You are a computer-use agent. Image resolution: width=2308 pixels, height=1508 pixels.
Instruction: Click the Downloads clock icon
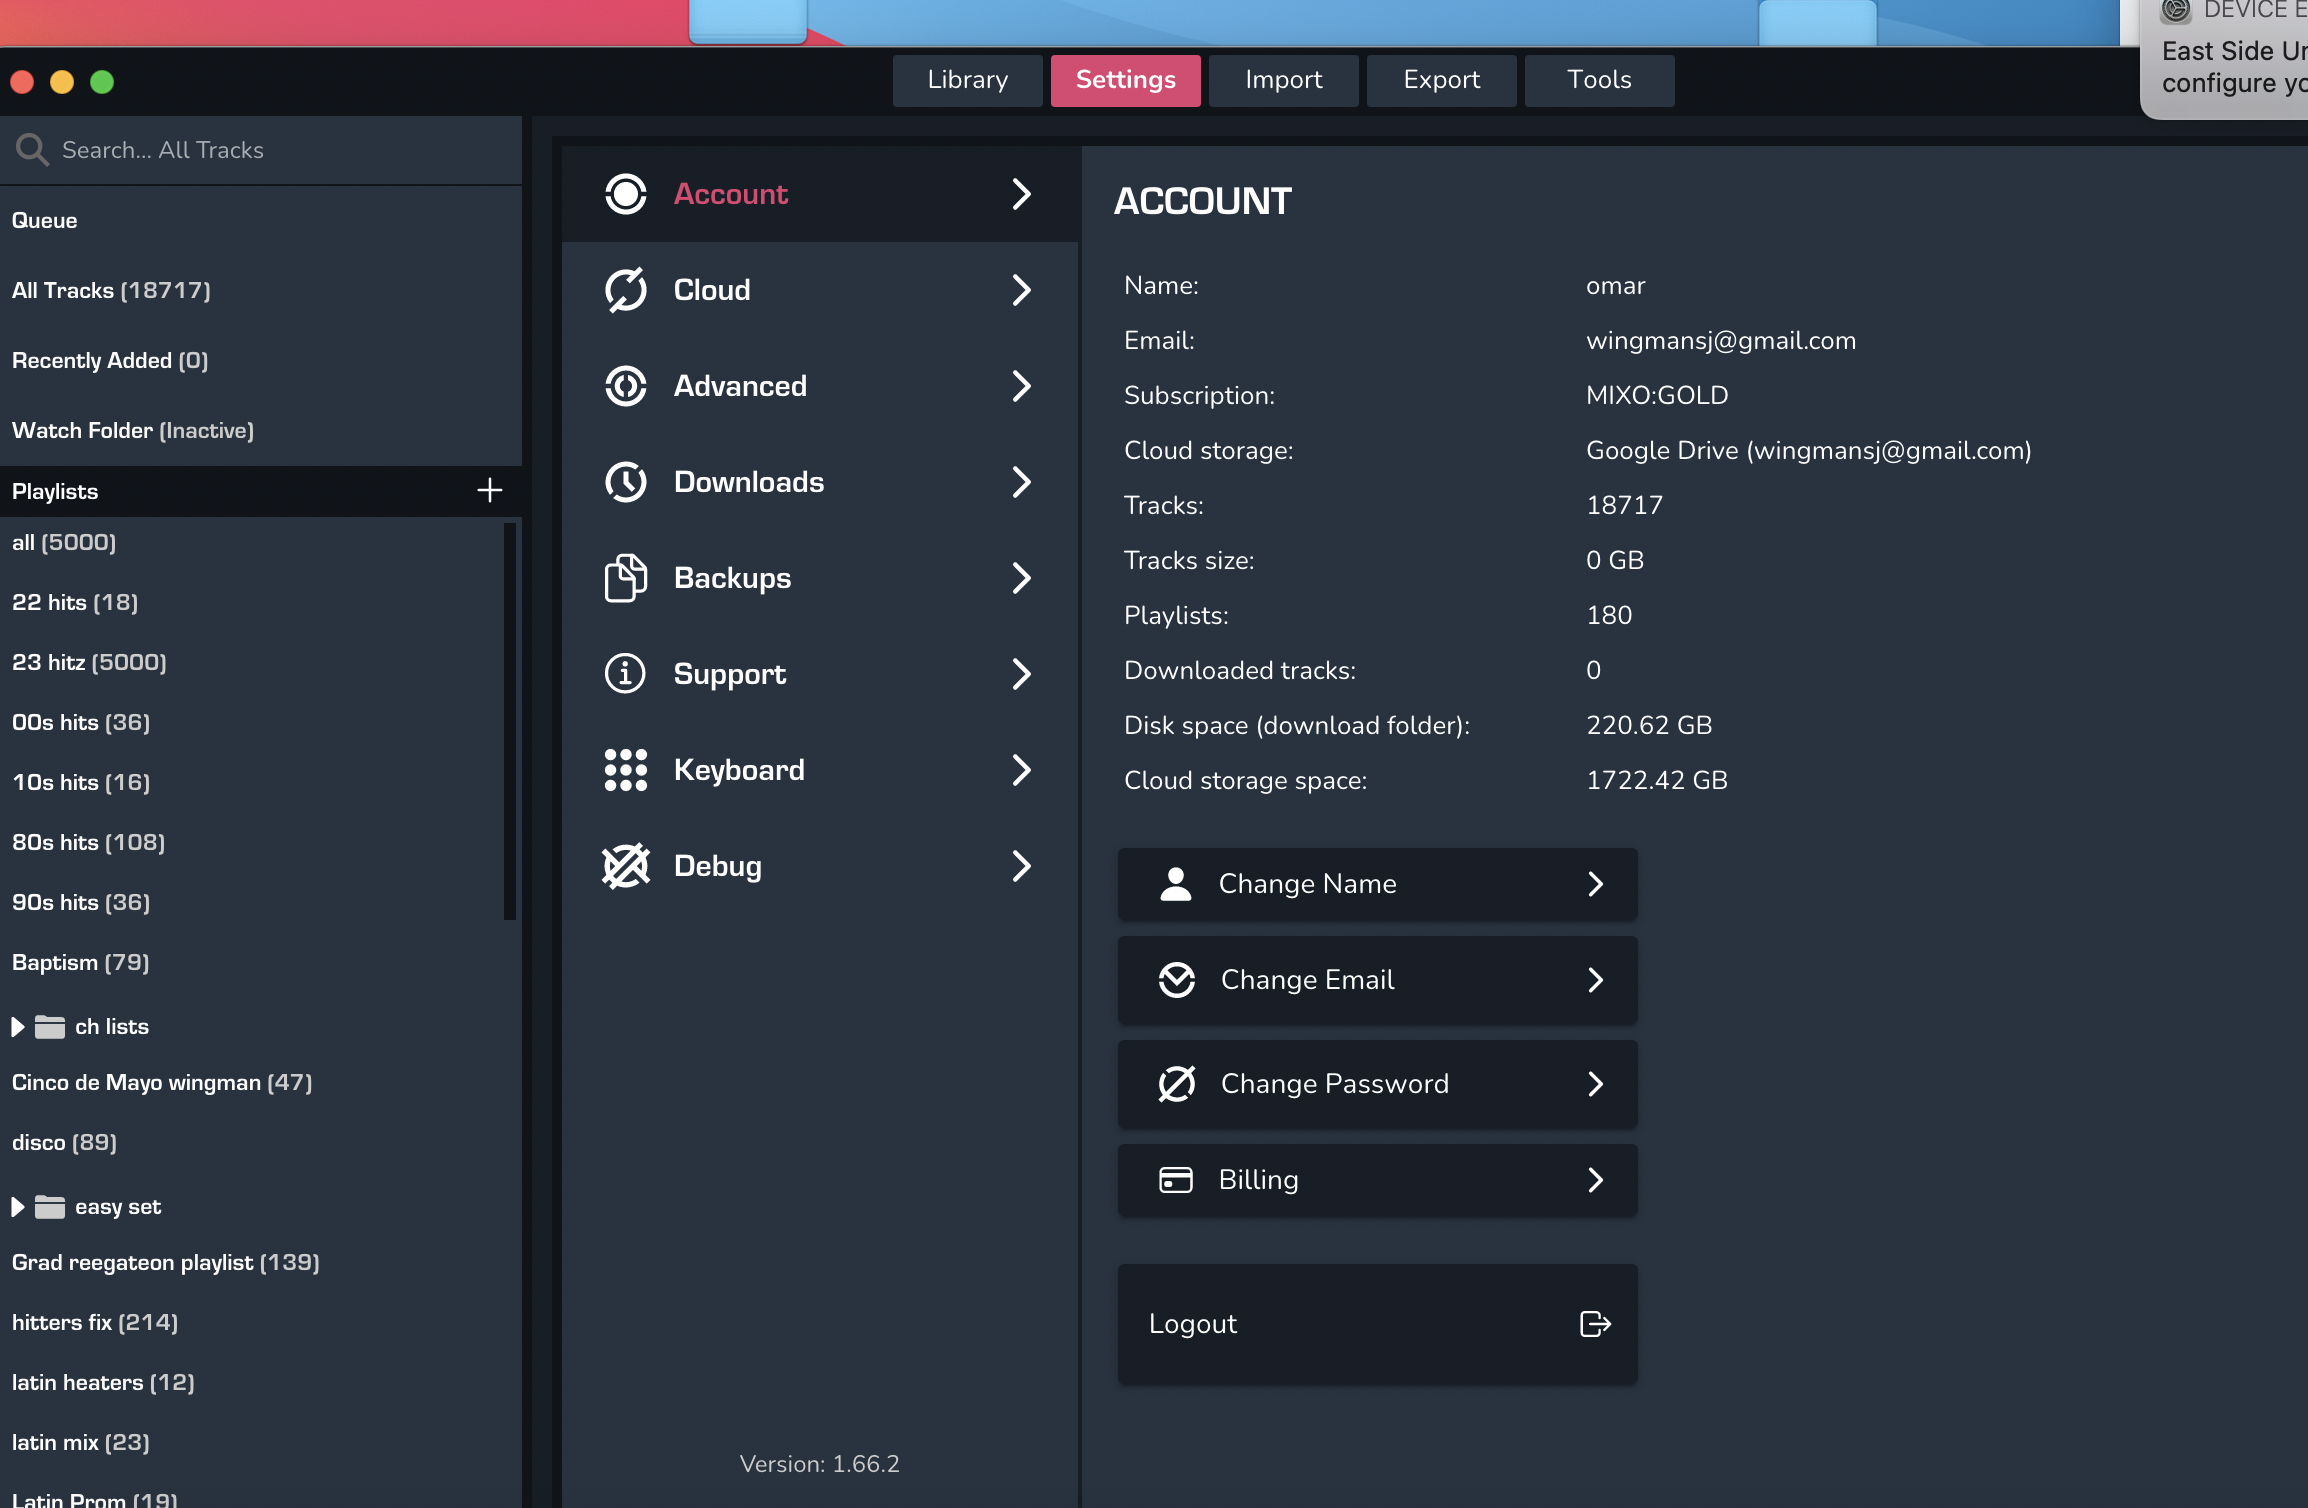626,482
